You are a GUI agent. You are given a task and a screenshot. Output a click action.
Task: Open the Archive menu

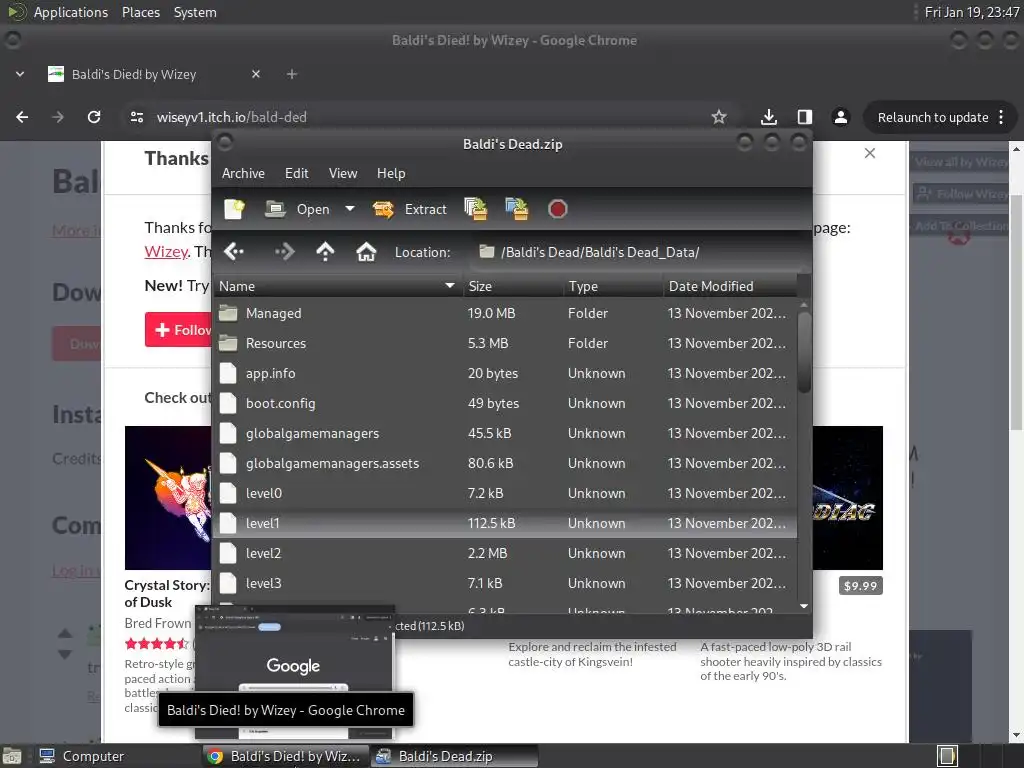[x=243, y=173]
